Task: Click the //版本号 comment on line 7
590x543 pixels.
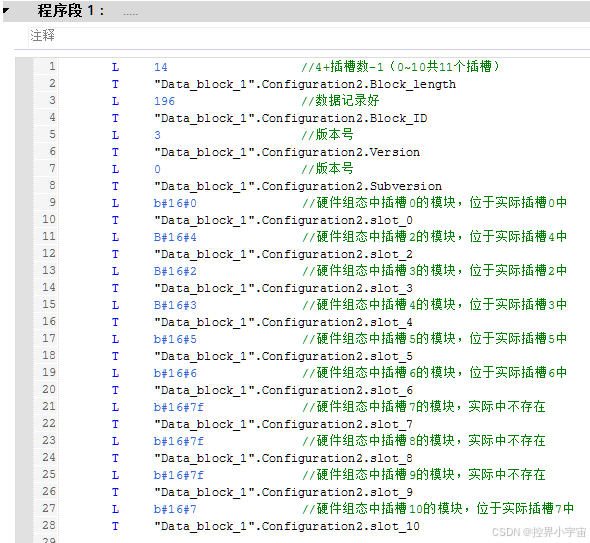Action: (x=327, y=168)
